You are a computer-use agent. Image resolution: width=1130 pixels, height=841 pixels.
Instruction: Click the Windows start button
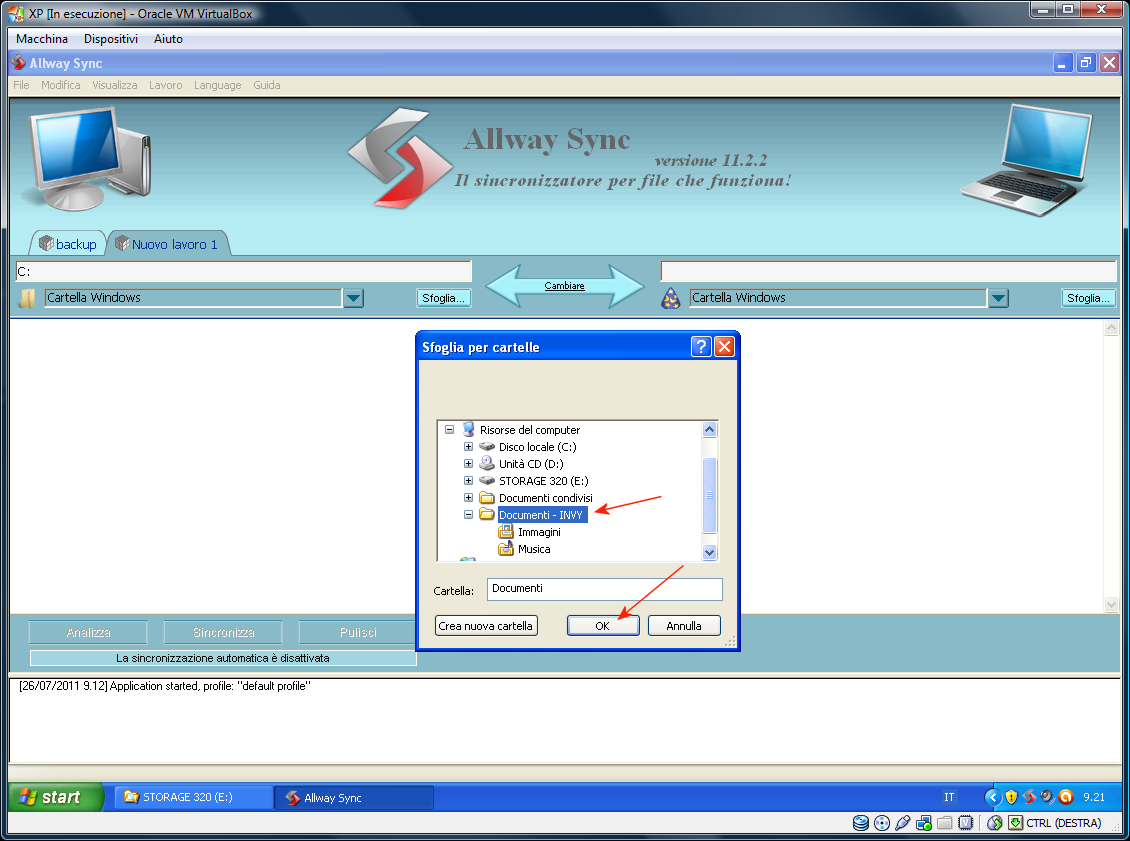(x=55, y=797)
